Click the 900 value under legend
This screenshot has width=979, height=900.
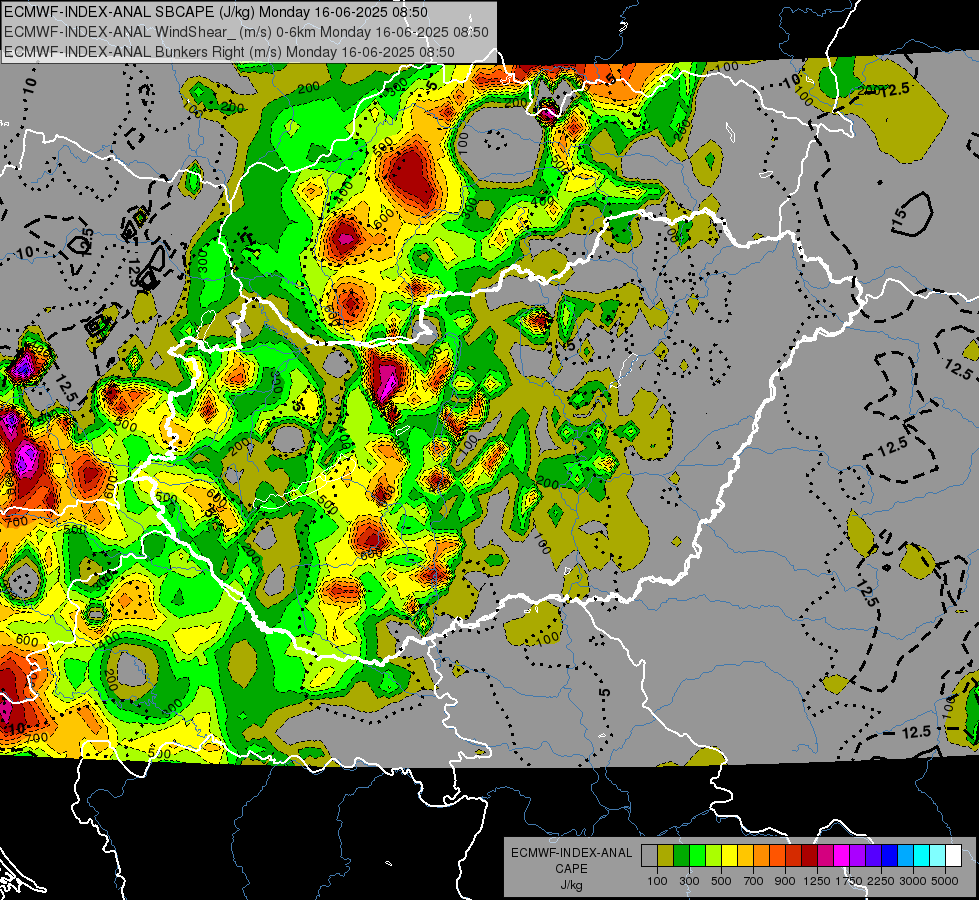click(785, 881)
